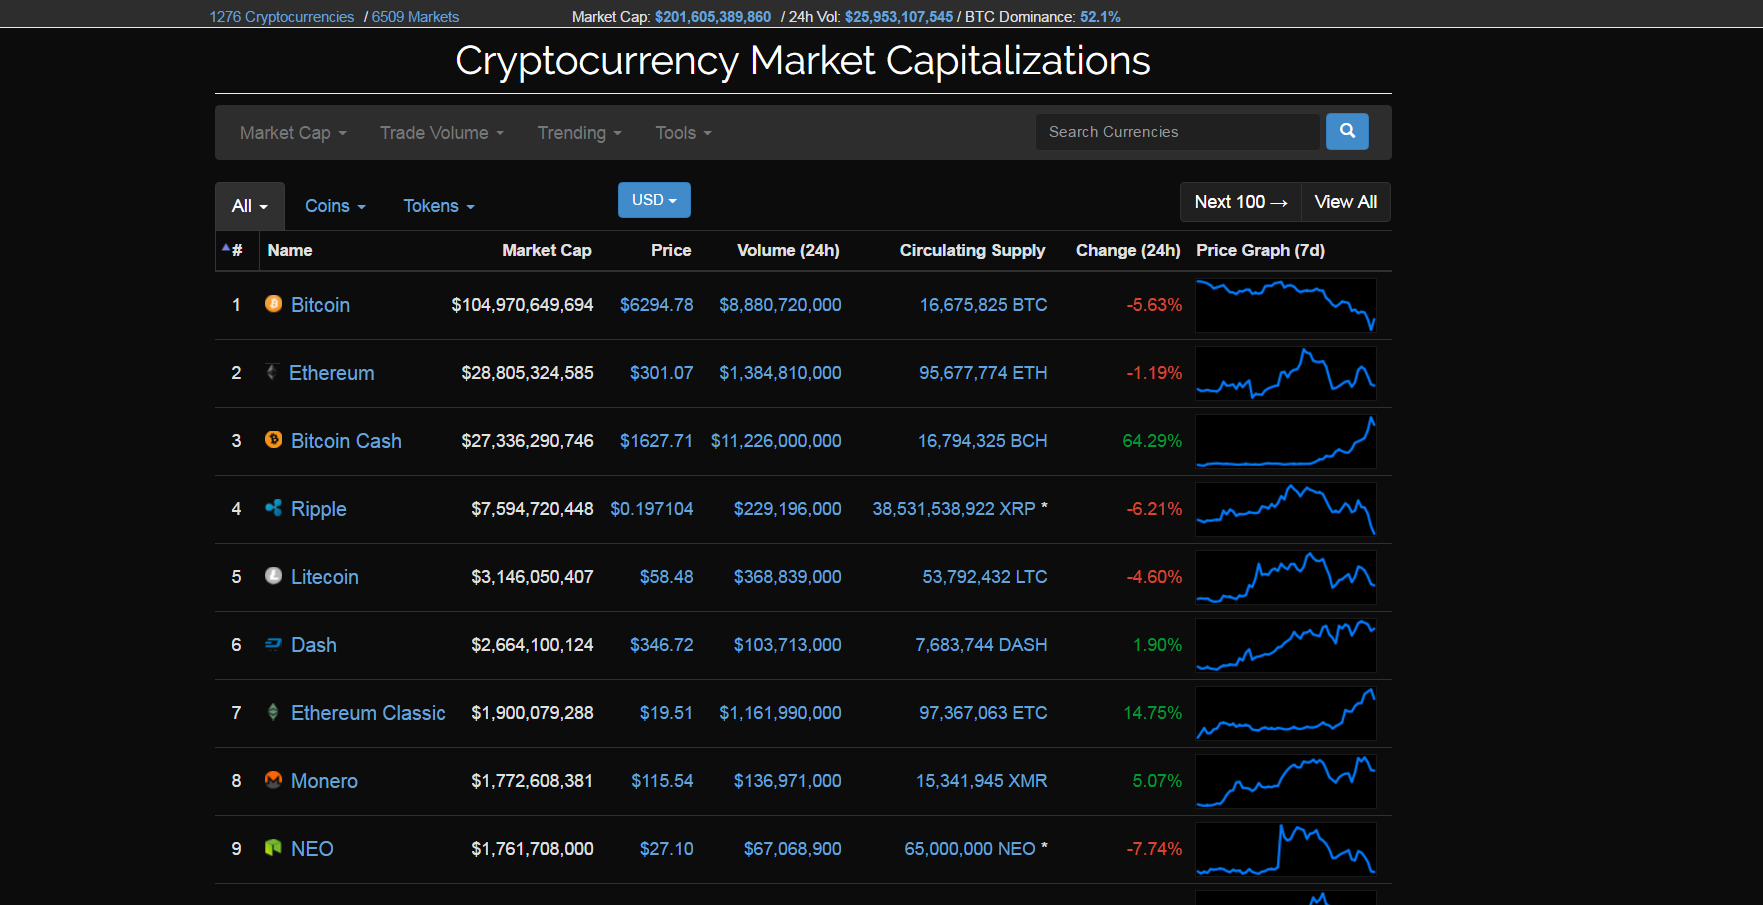Click the Ethereum logo icon

(x=271, y=371)
